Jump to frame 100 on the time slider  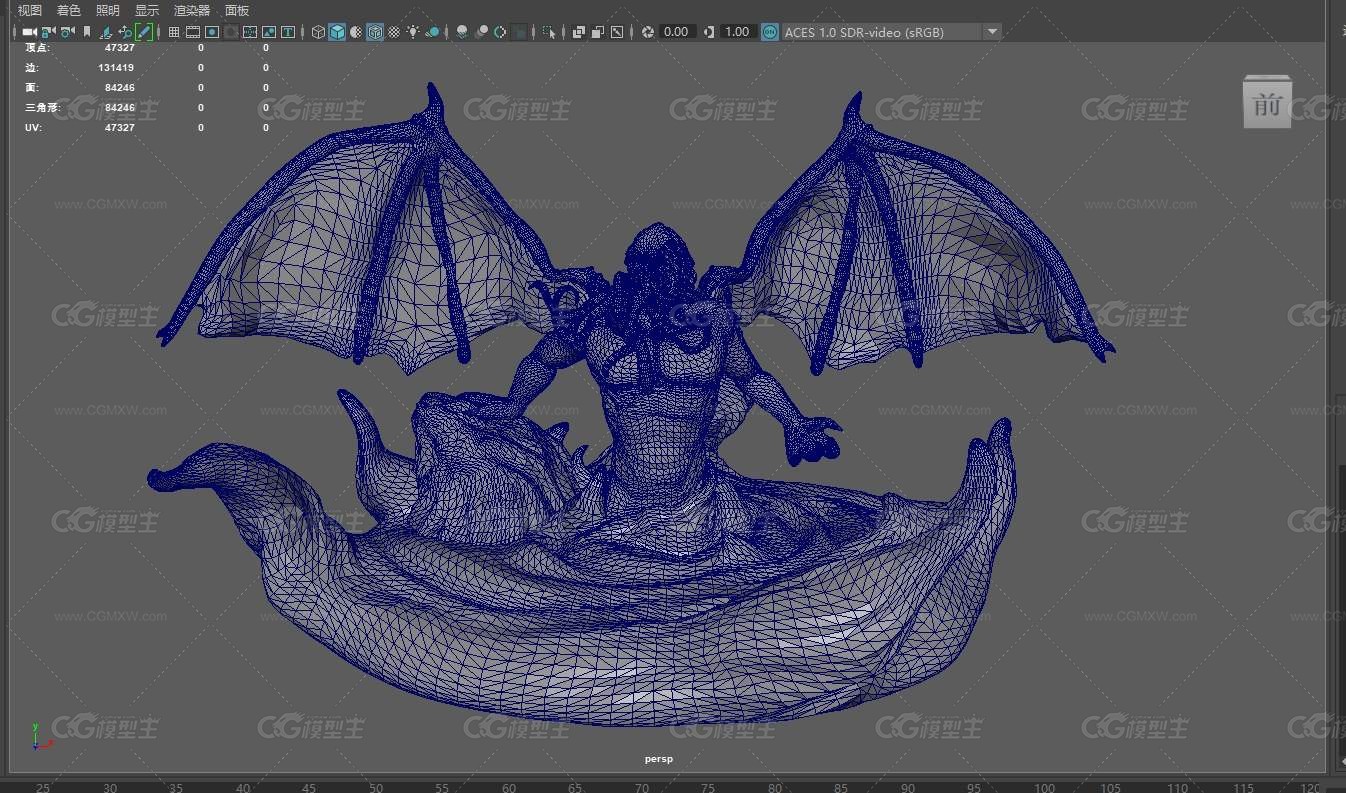(x=1044, y=787)
